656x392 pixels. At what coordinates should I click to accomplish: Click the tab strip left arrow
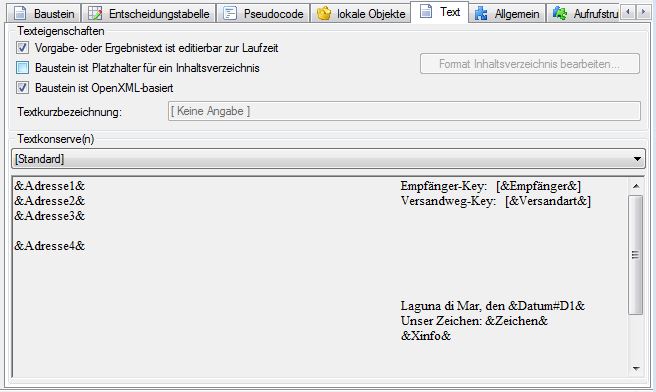(x=628, y=12)
